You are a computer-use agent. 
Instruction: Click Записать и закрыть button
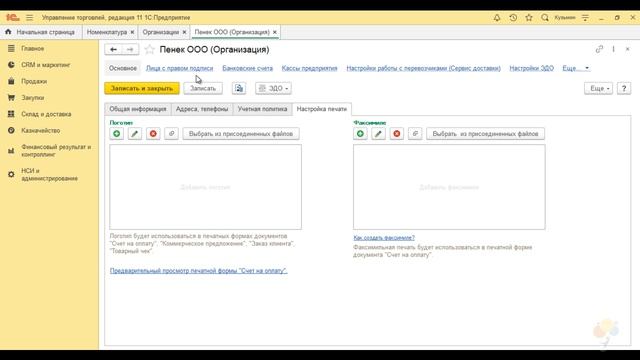click(x=142, y=88)
